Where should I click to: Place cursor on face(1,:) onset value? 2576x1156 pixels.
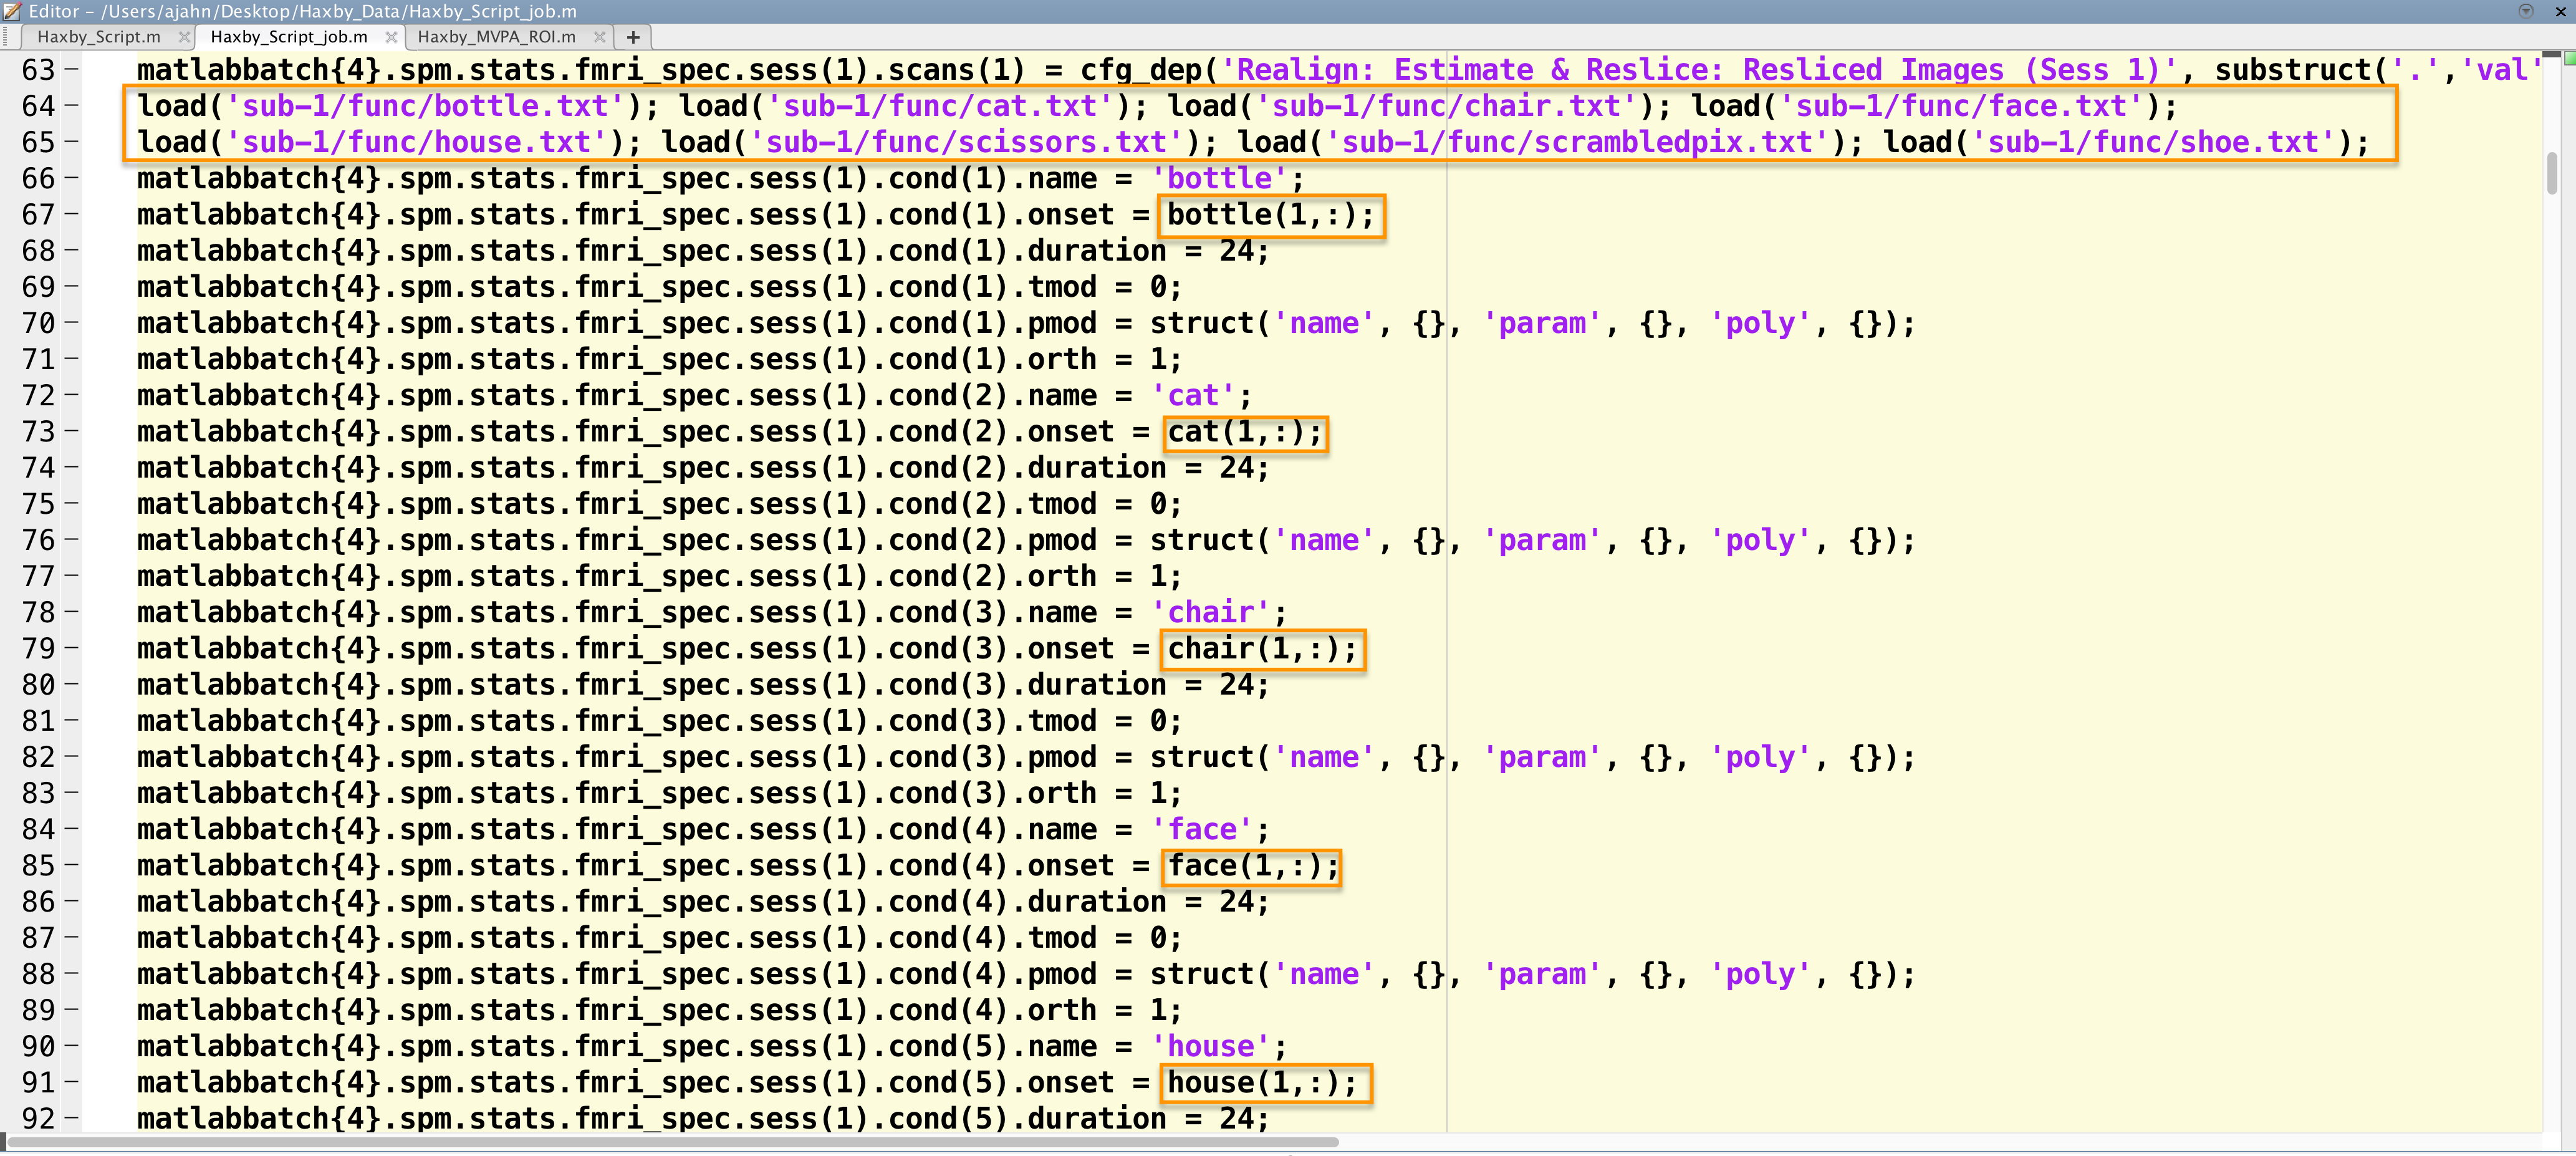click(x=1253, y=866)
